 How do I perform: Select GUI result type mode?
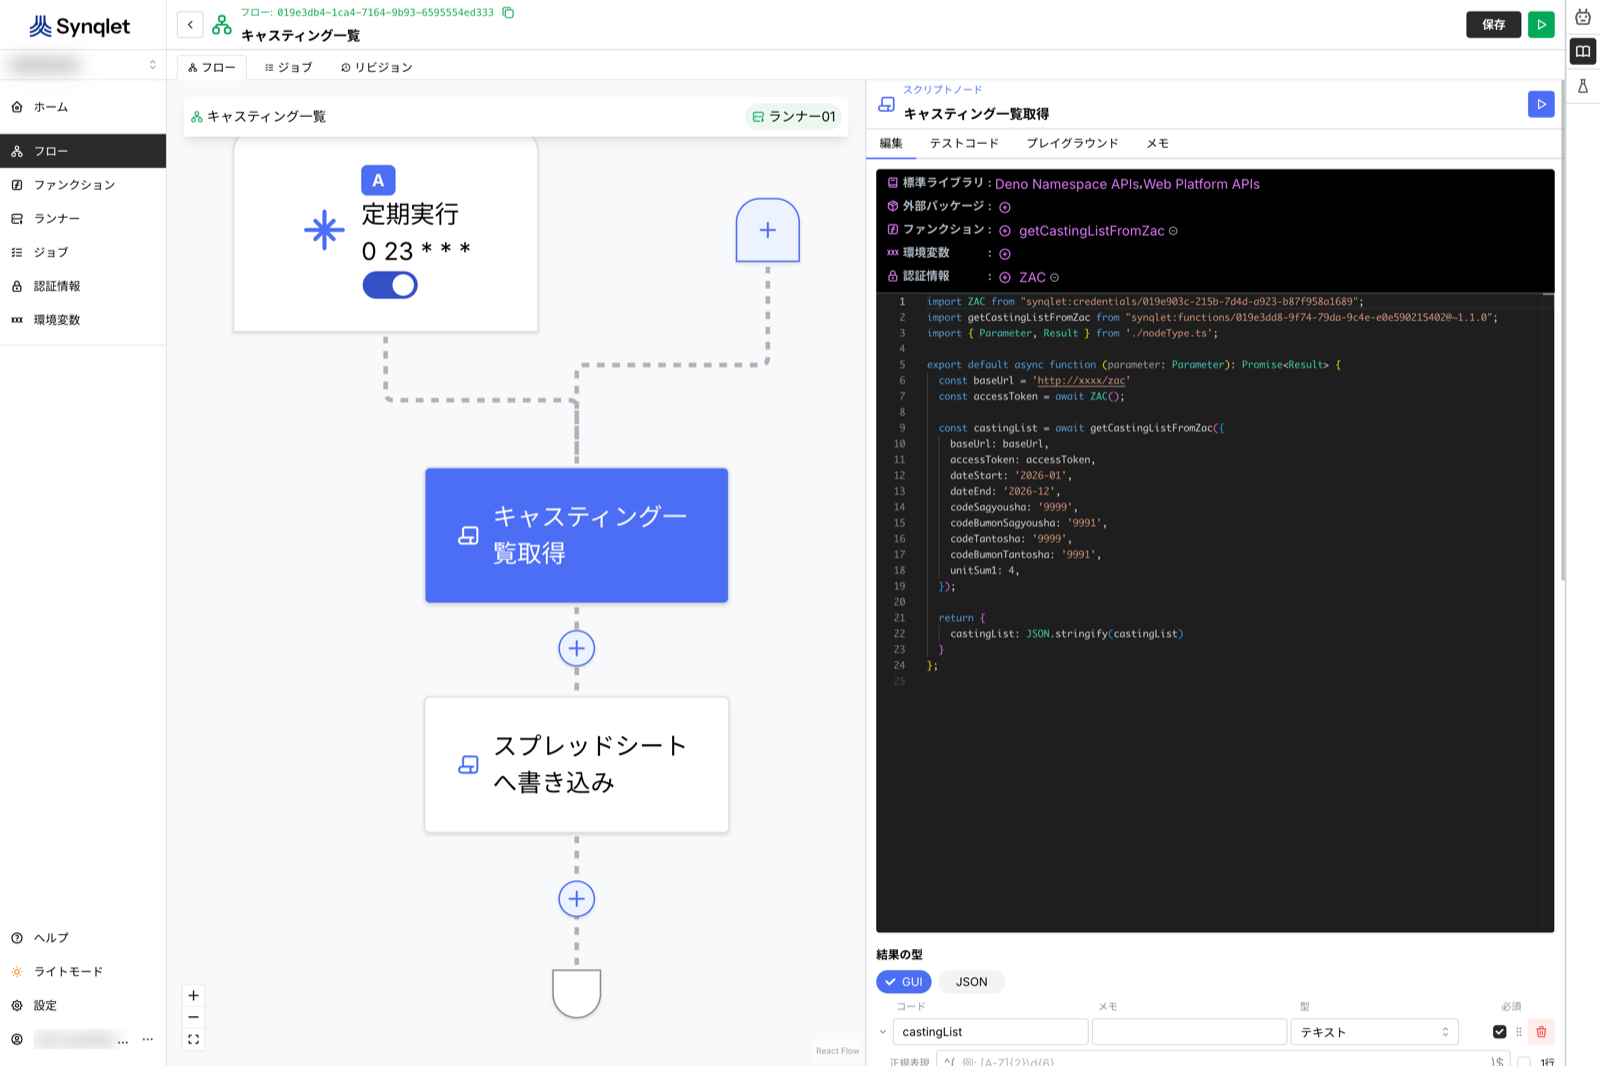904,982
